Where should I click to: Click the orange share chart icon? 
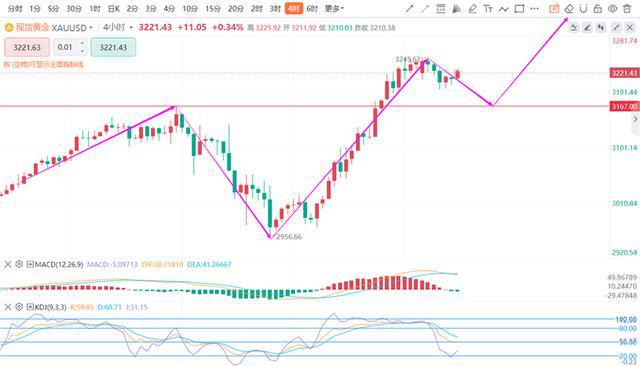(554, 9)
